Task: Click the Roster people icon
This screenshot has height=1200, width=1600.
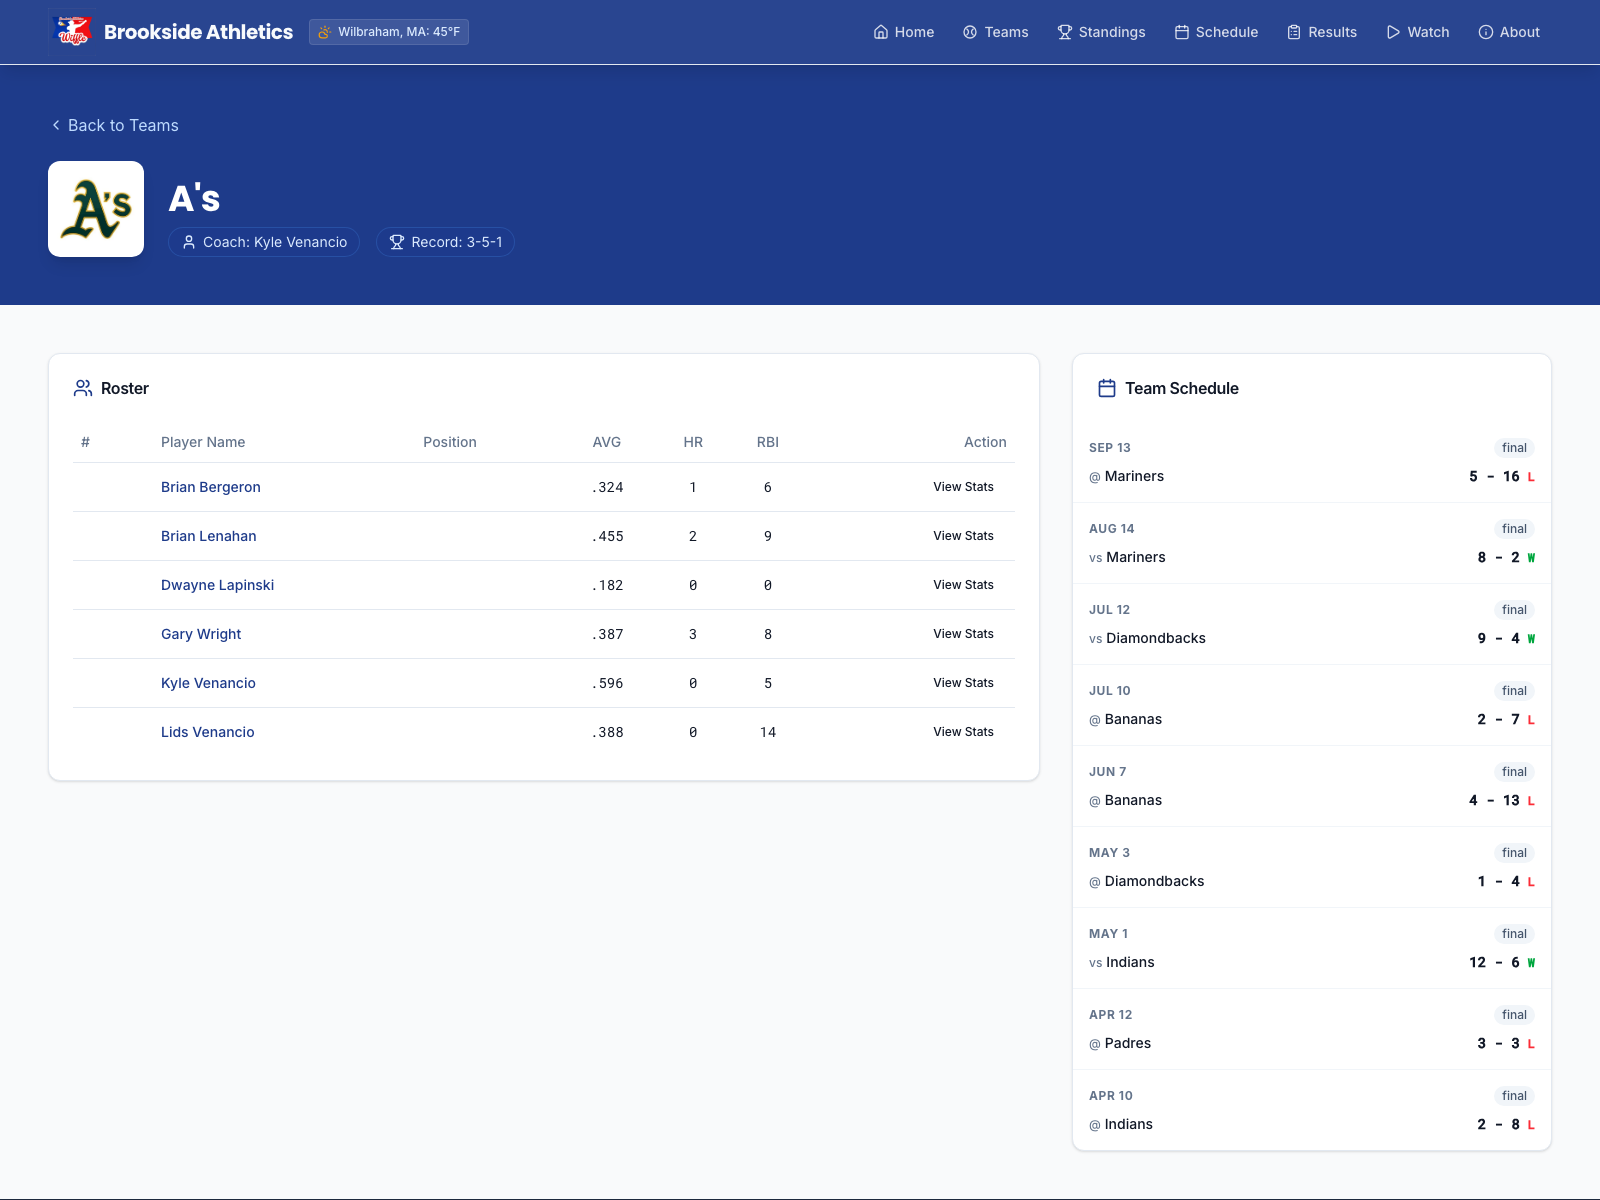Action: click(83, 388)
